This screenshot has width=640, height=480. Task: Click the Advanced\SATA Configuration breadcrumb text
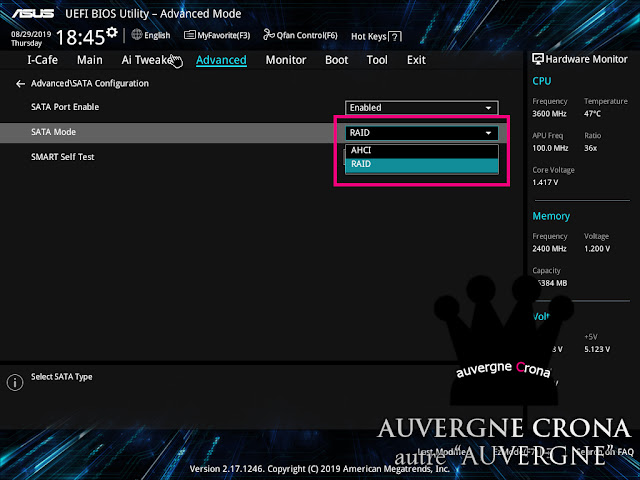coord(90,83)
